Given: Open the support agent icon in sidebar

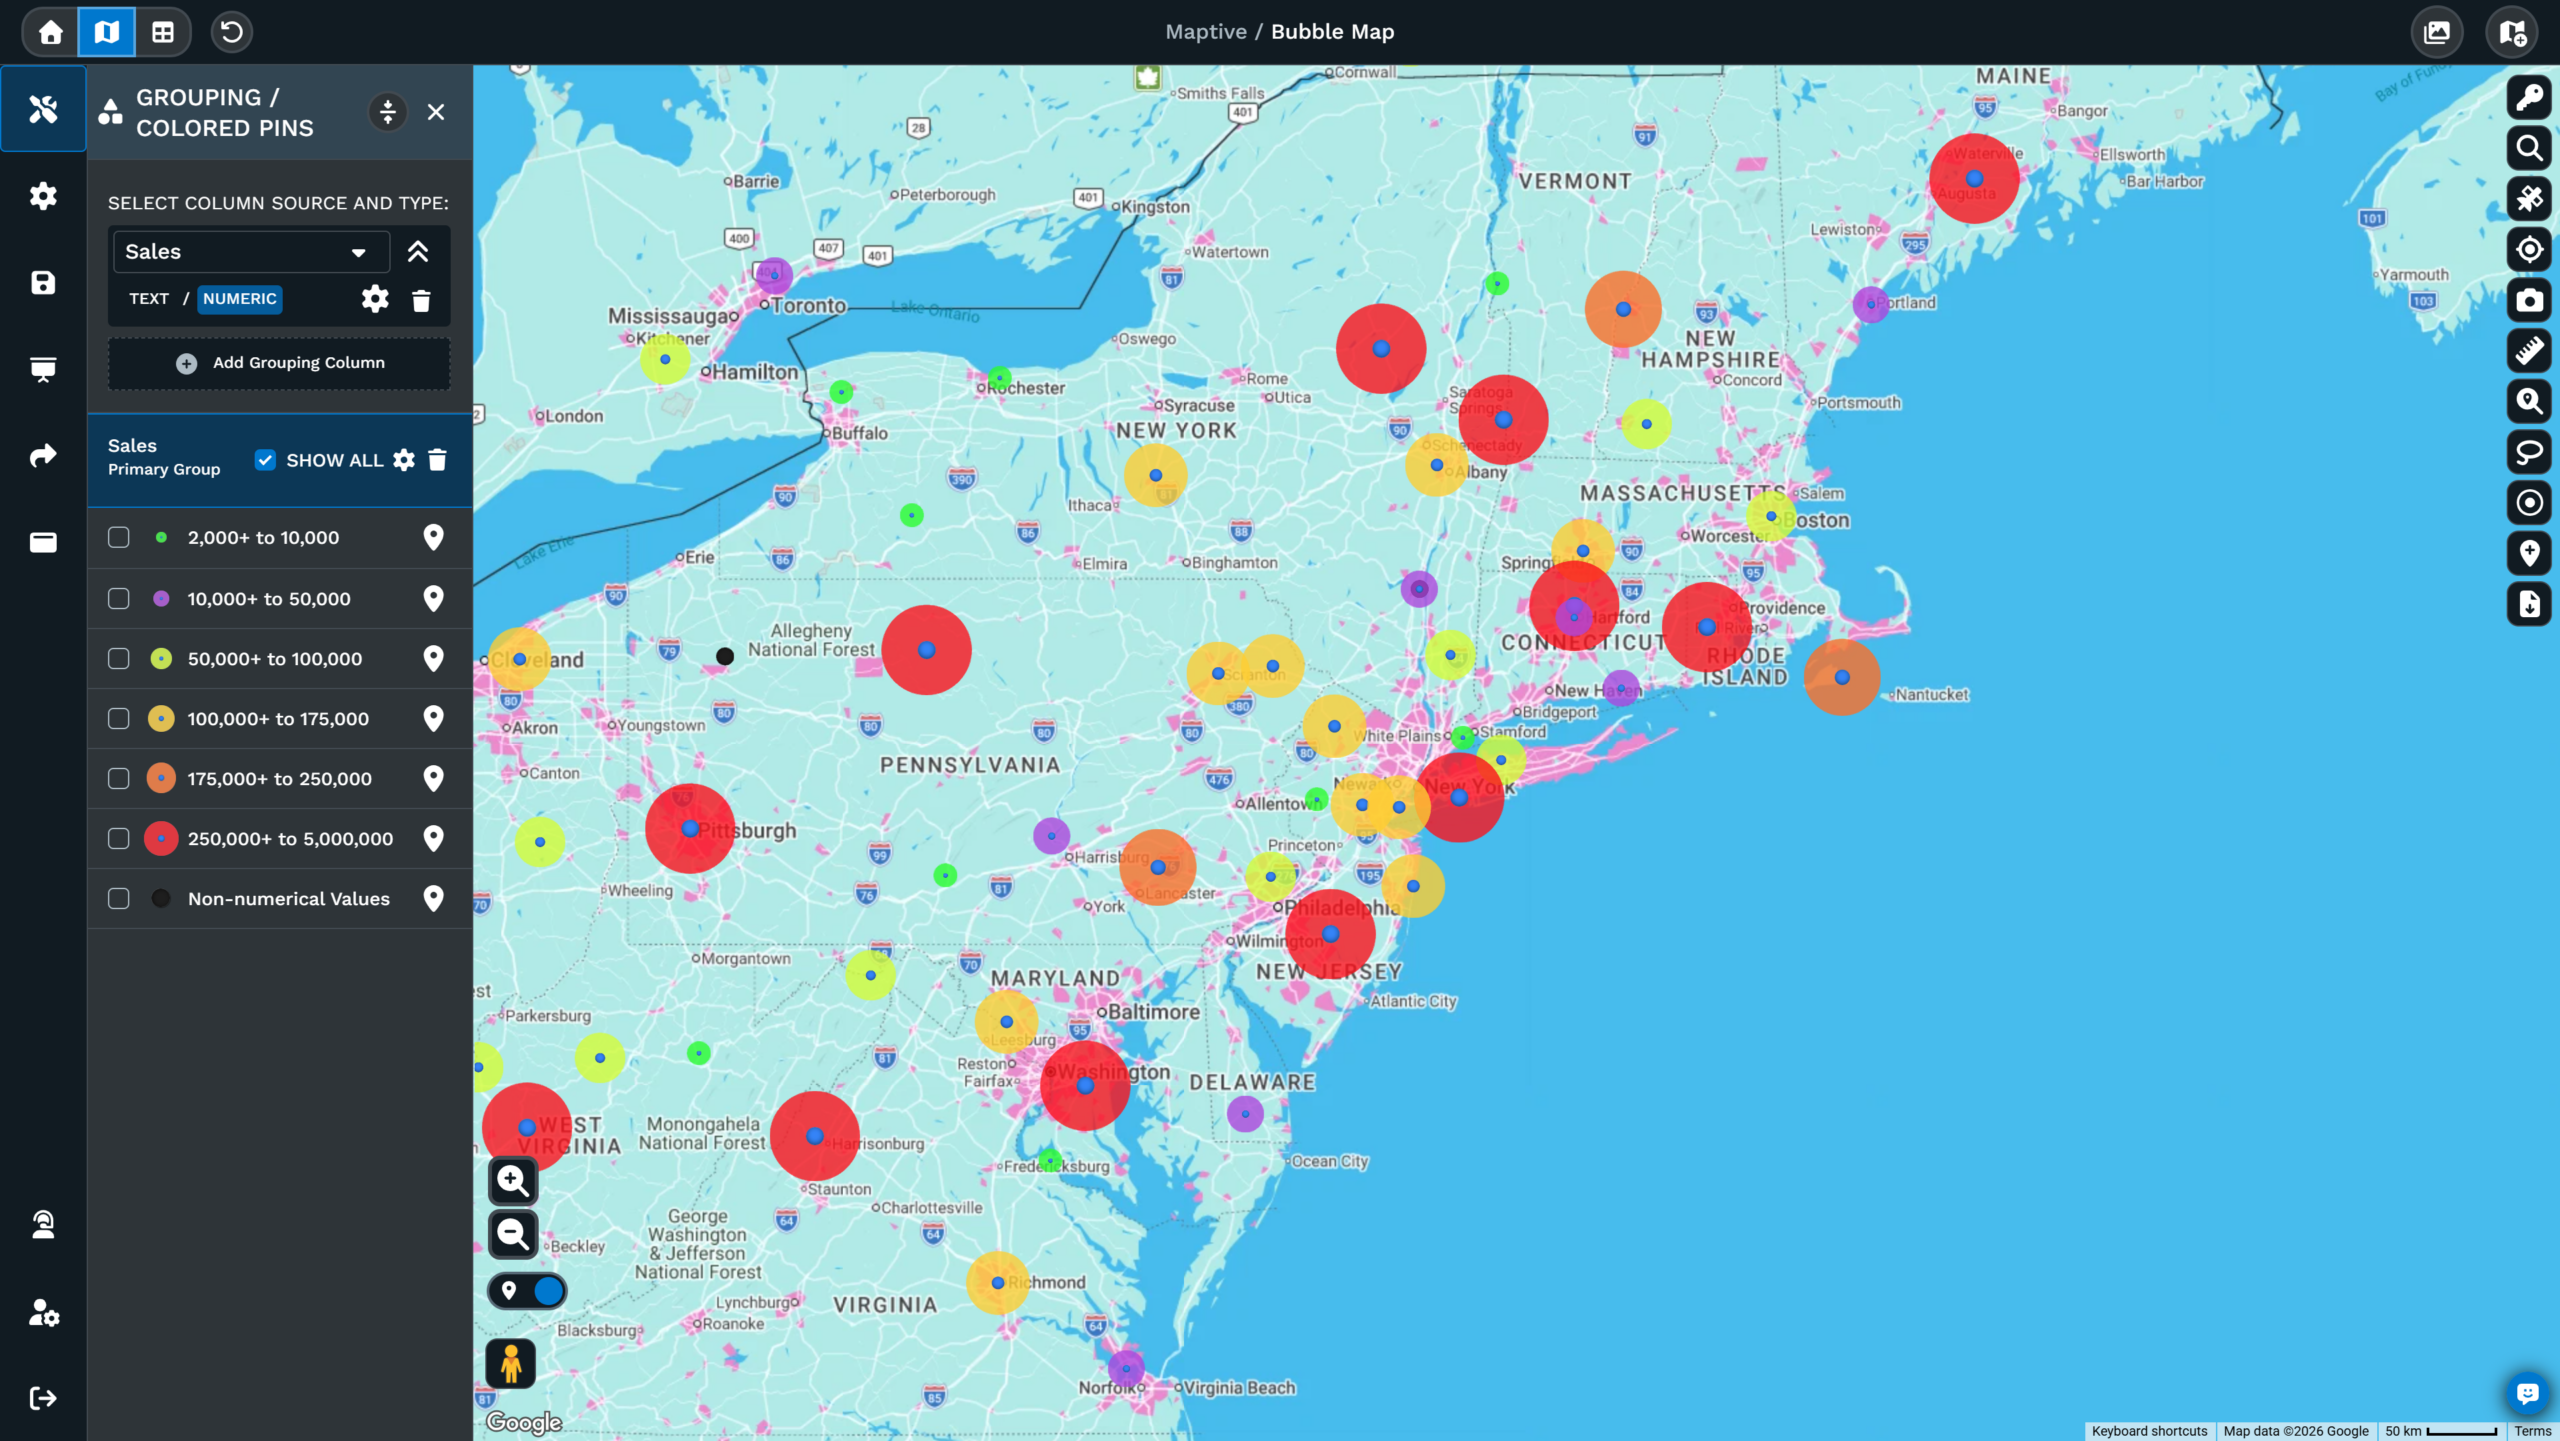Looking at the screenshot, I should 43,1225.
